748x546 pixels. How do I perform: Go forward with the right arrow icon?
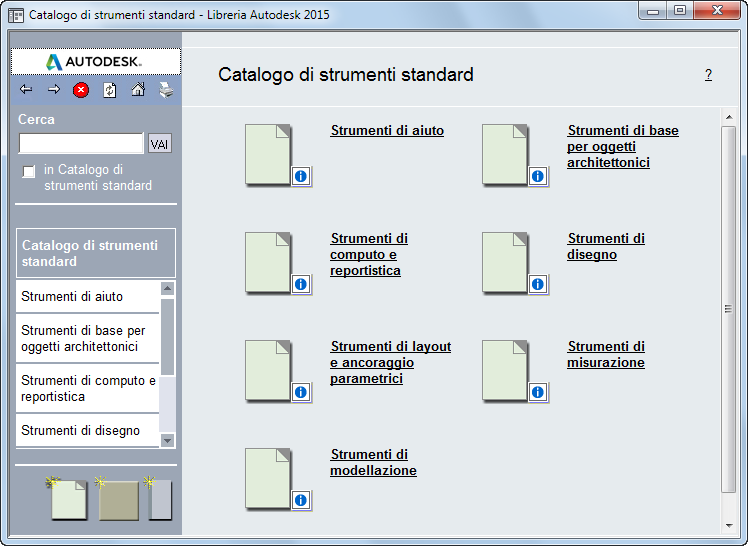(54, 89)
